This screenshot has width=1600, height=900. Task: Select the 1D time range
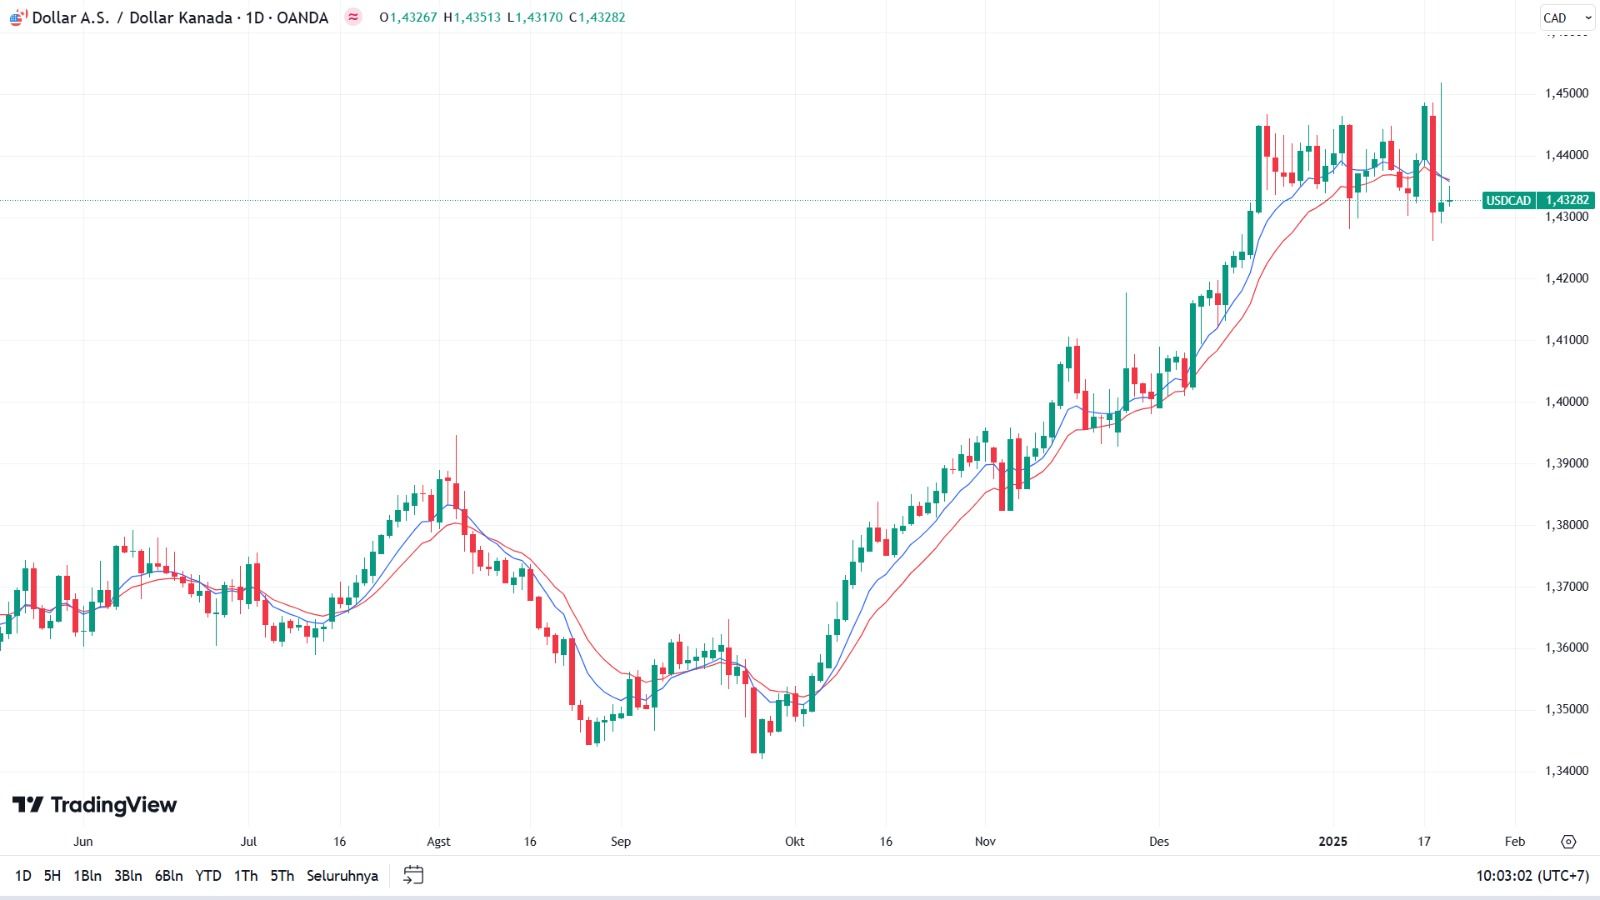pos(23,876)
